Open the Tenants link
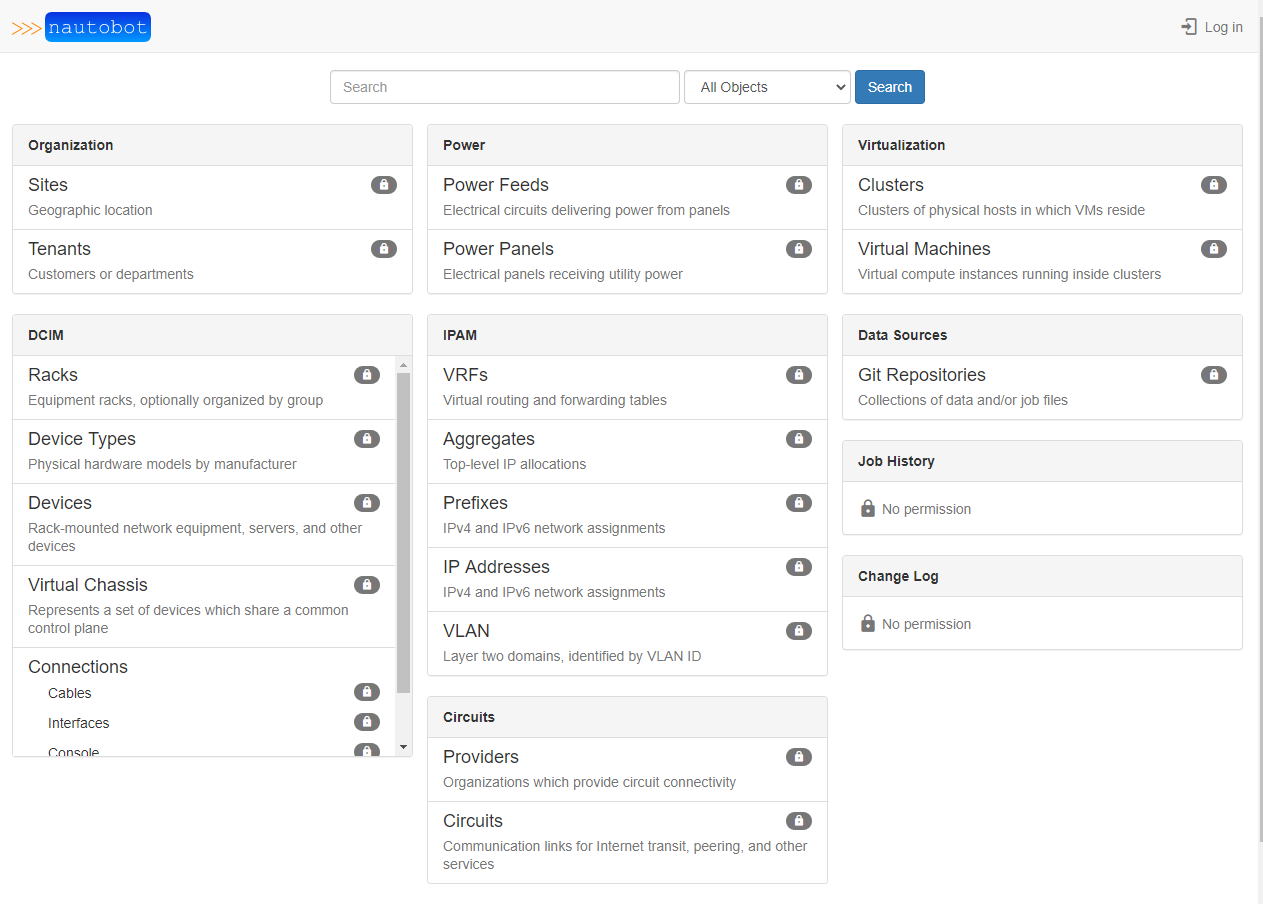 (59, 249)
